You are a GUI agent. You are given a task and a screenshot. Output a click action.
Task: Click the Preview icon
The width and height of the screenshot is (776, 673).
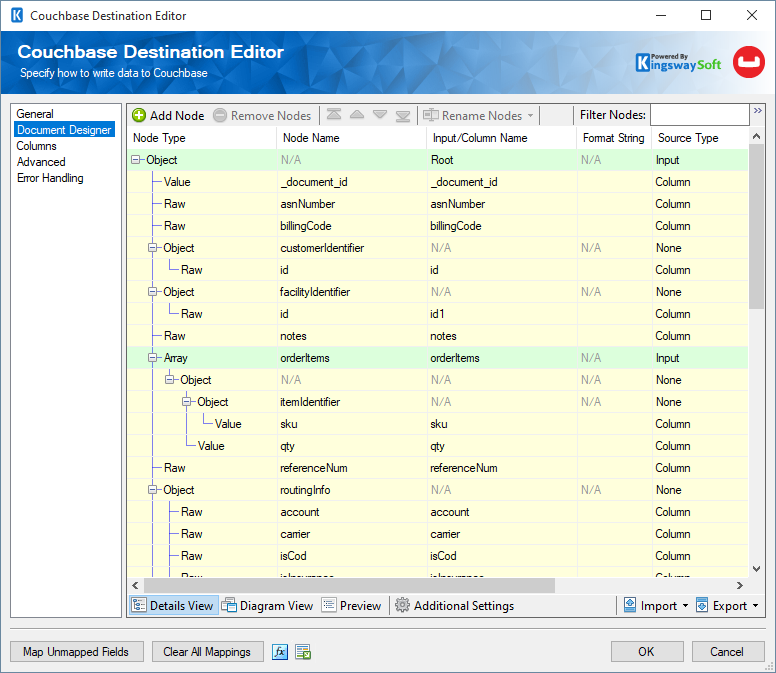(329, 605)
